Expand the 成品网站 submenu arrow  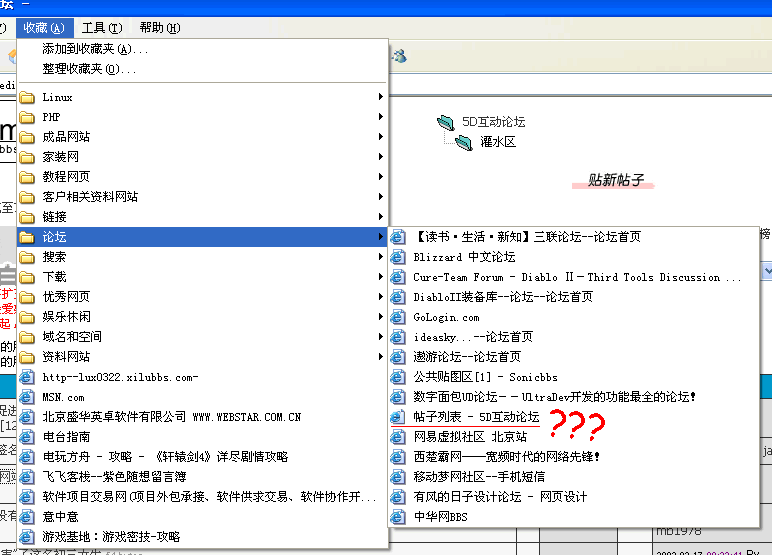coord(381,137)
